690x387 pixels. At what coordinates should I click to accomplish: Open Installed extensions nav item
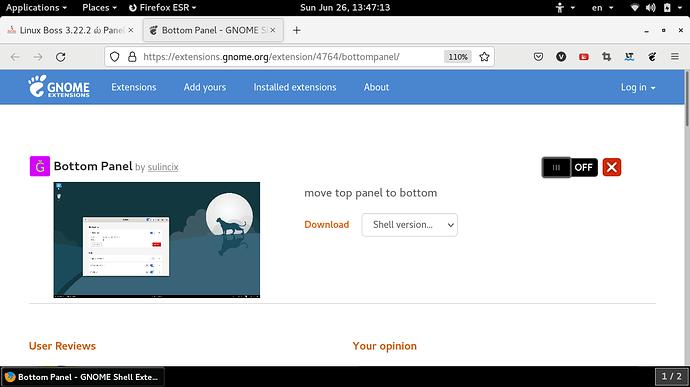[295, 87]
